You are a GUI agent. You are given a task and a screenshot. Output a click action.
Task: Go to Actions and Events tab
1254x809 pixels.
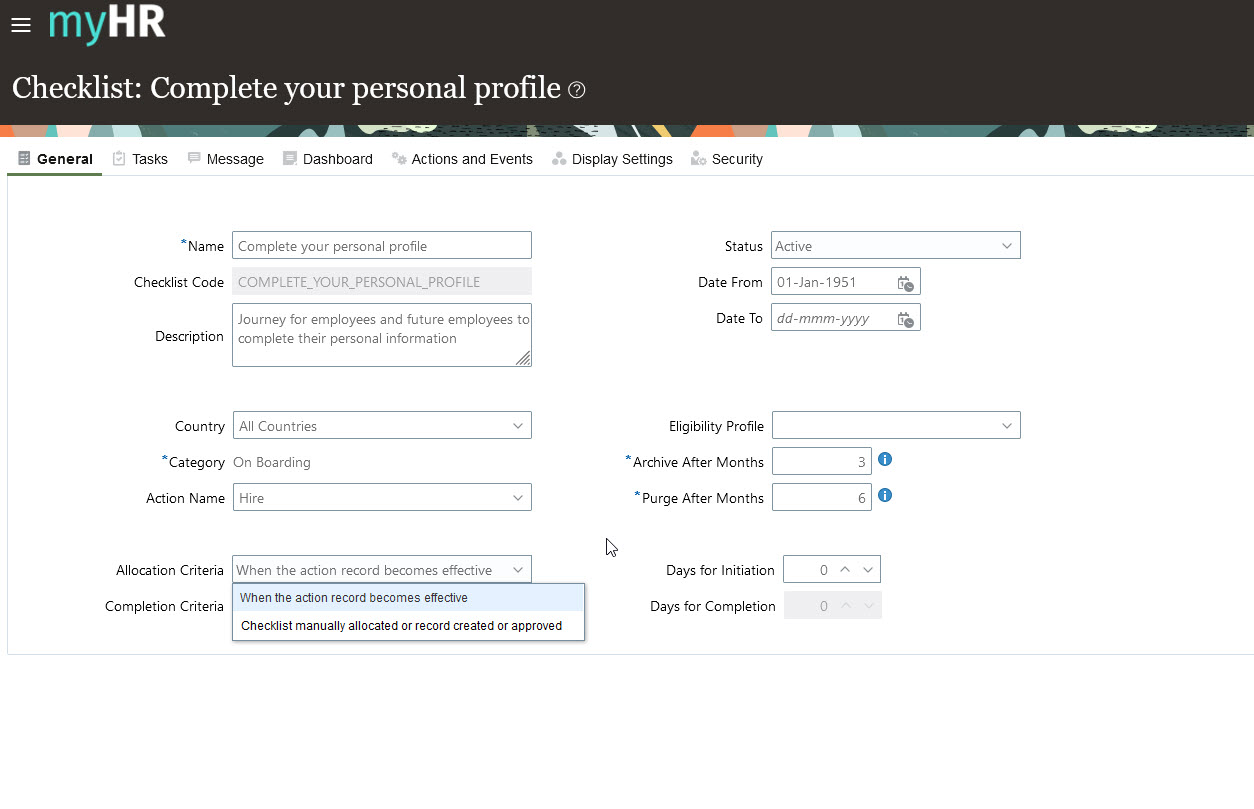pyautogui.click(x=462, y=159)
